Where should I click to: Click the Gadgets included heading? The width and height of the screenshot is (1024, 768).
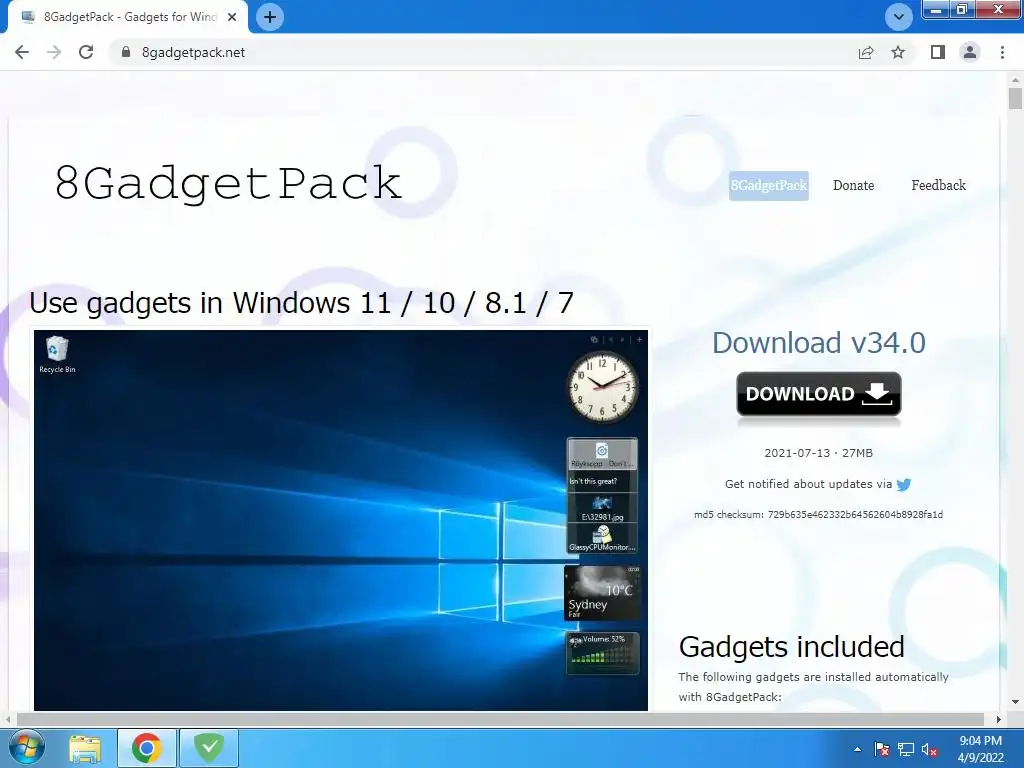[792, 647]
